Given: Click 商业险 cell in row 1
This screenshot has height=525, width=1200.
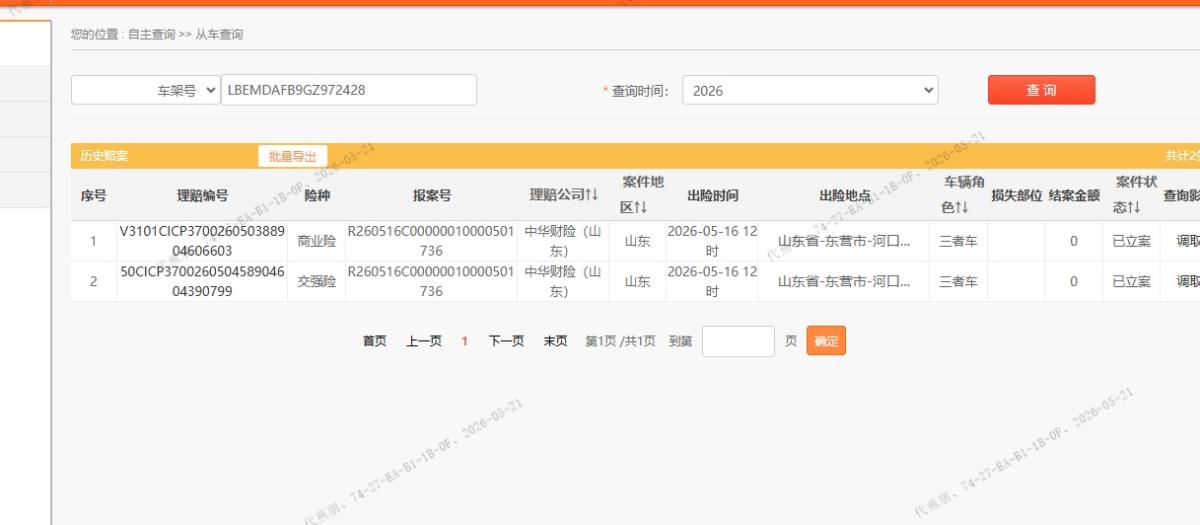Looking at the screenshot, I should (x=317, y=241).
